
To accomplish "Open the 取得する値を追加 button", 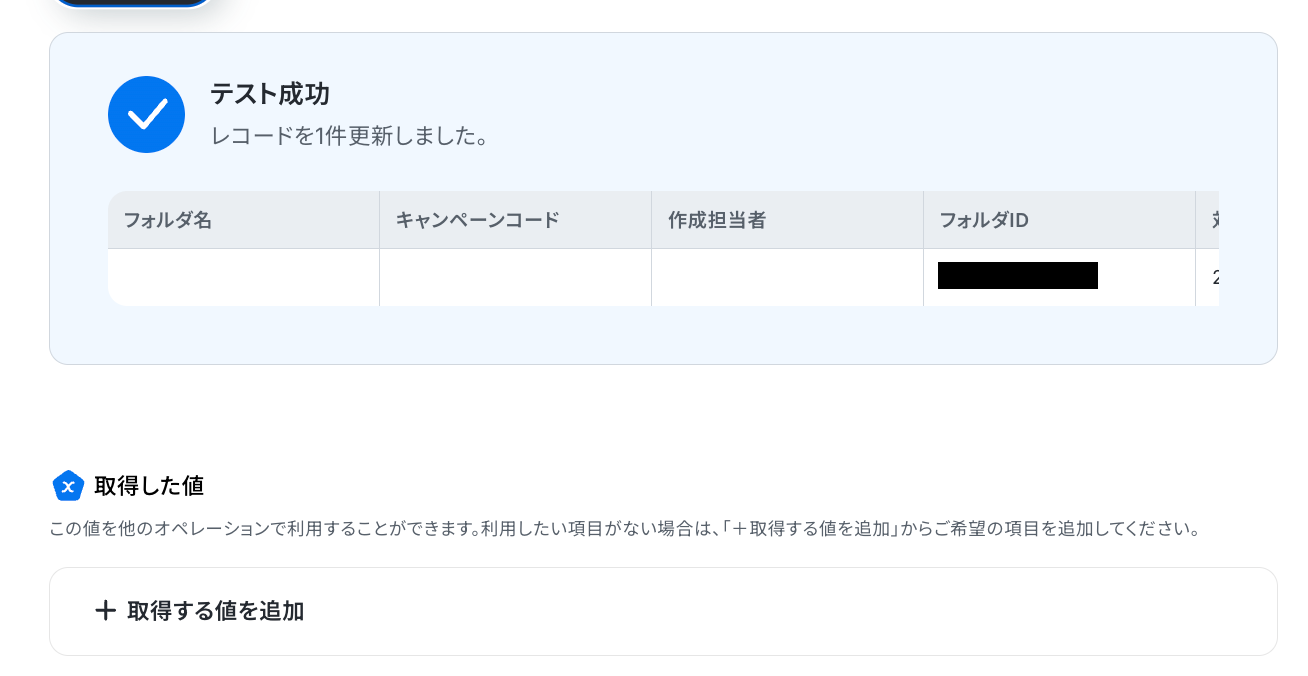I will click(663, 611).
